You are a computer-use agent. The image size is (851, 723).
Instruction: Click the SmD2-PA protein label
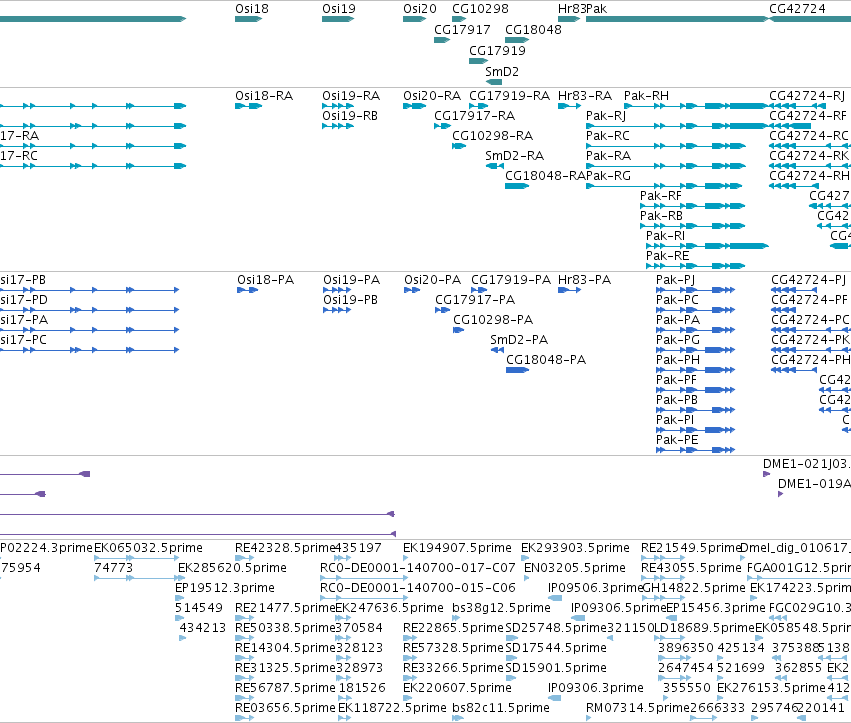click(x=519, y=340)
